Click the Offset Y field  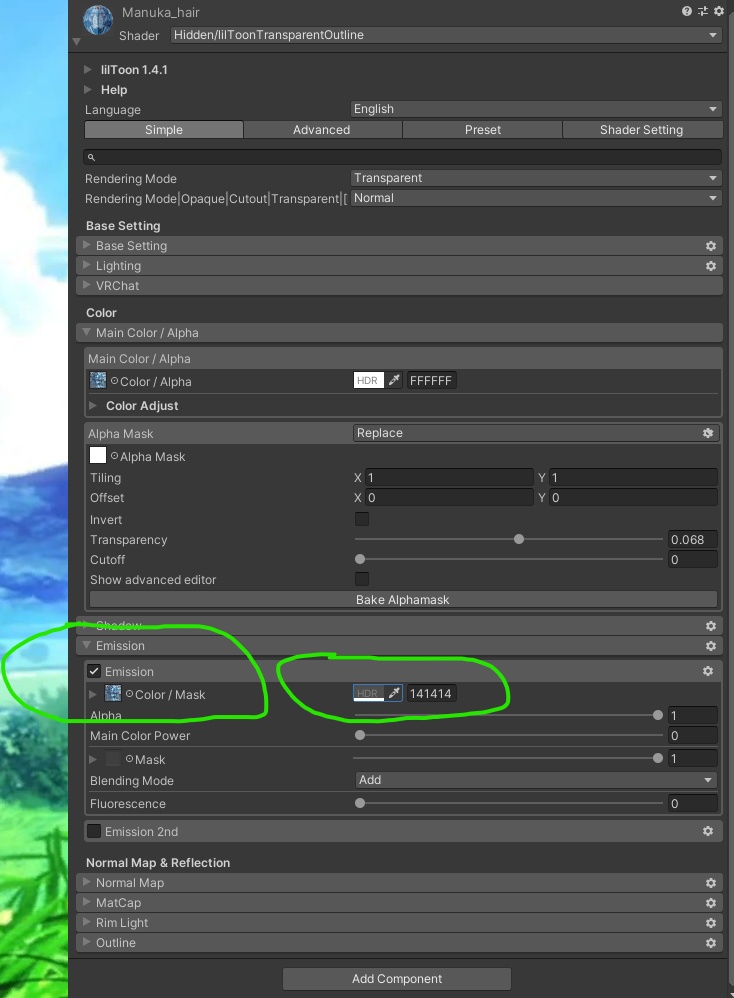point(633,498)
